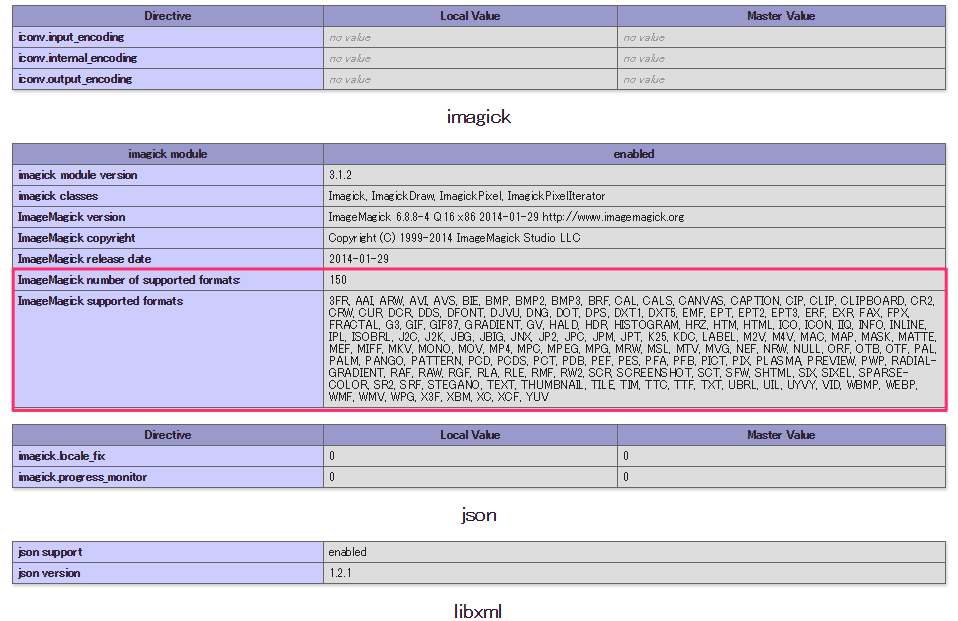
Task: Select the "enabled" value of json support
Action: [347, 552]
